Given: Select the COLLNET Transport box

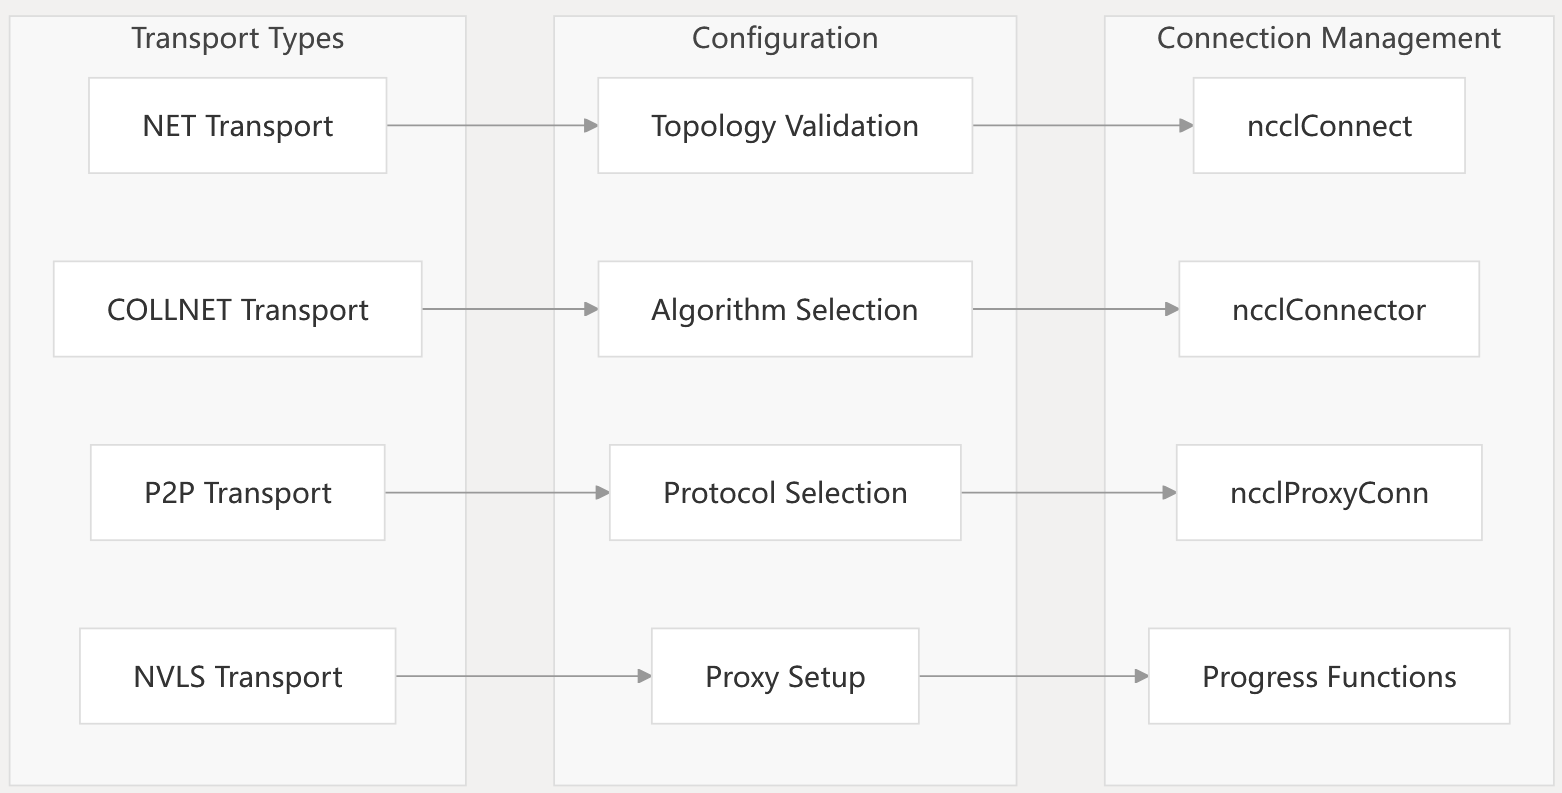Looking at the screenshot, I should [238, 310].
